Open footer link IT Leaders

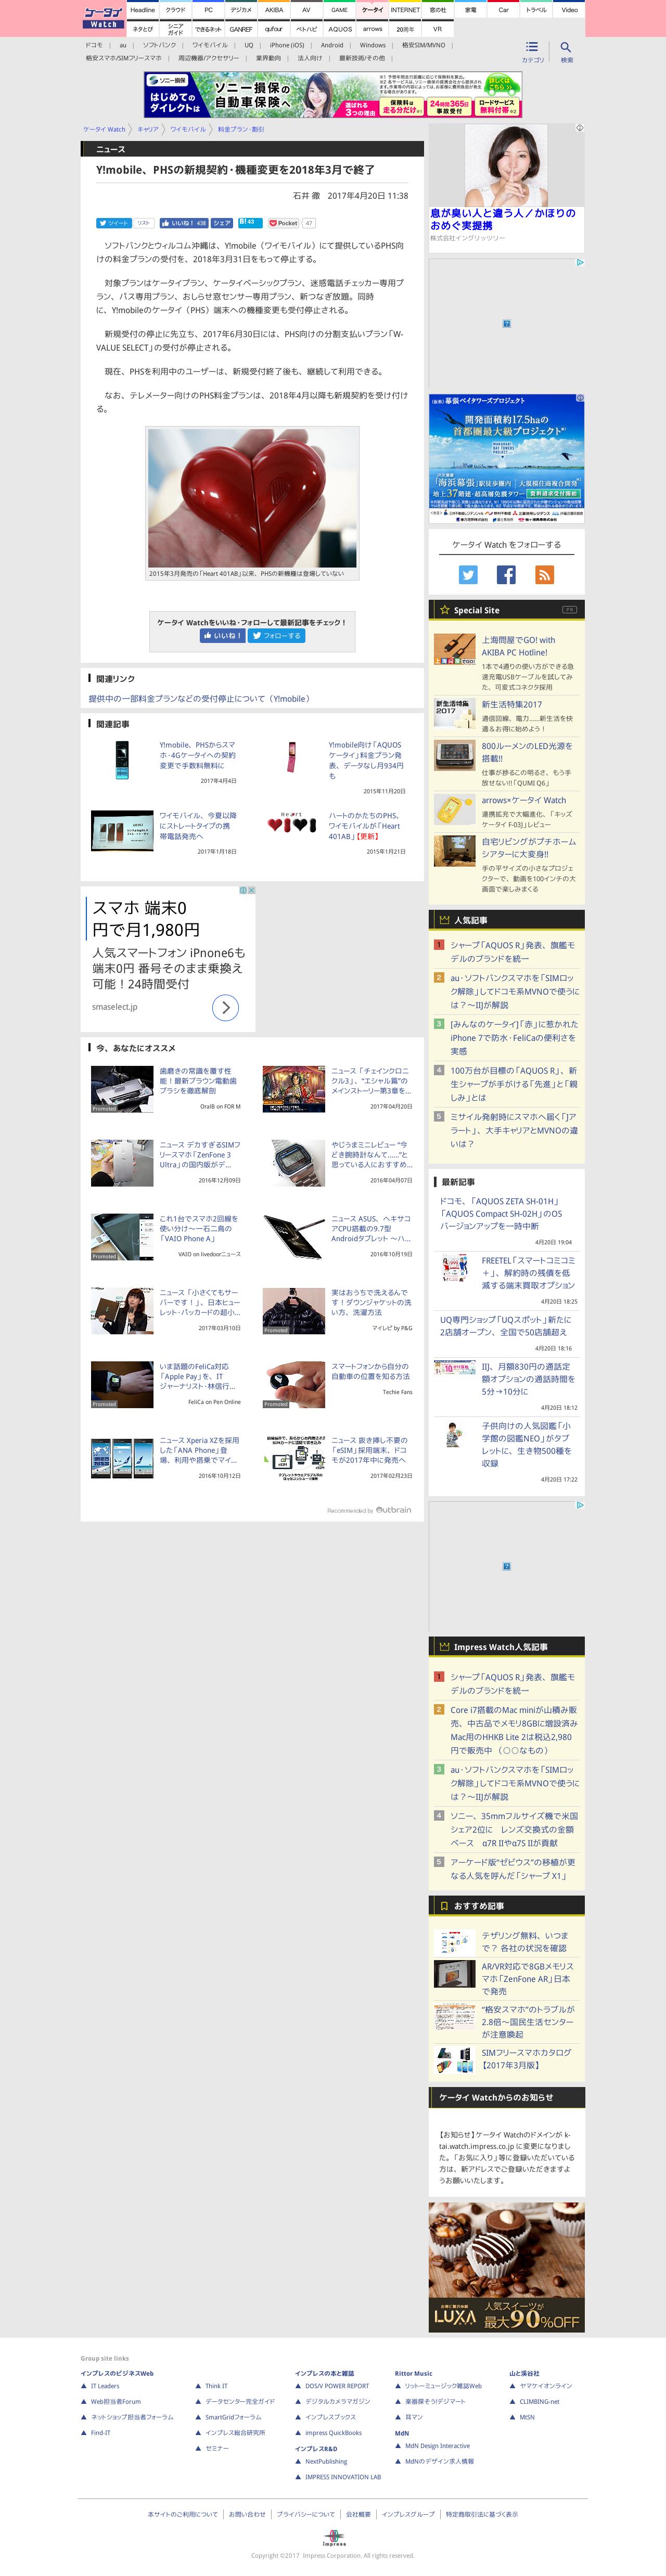(105, 2385)
